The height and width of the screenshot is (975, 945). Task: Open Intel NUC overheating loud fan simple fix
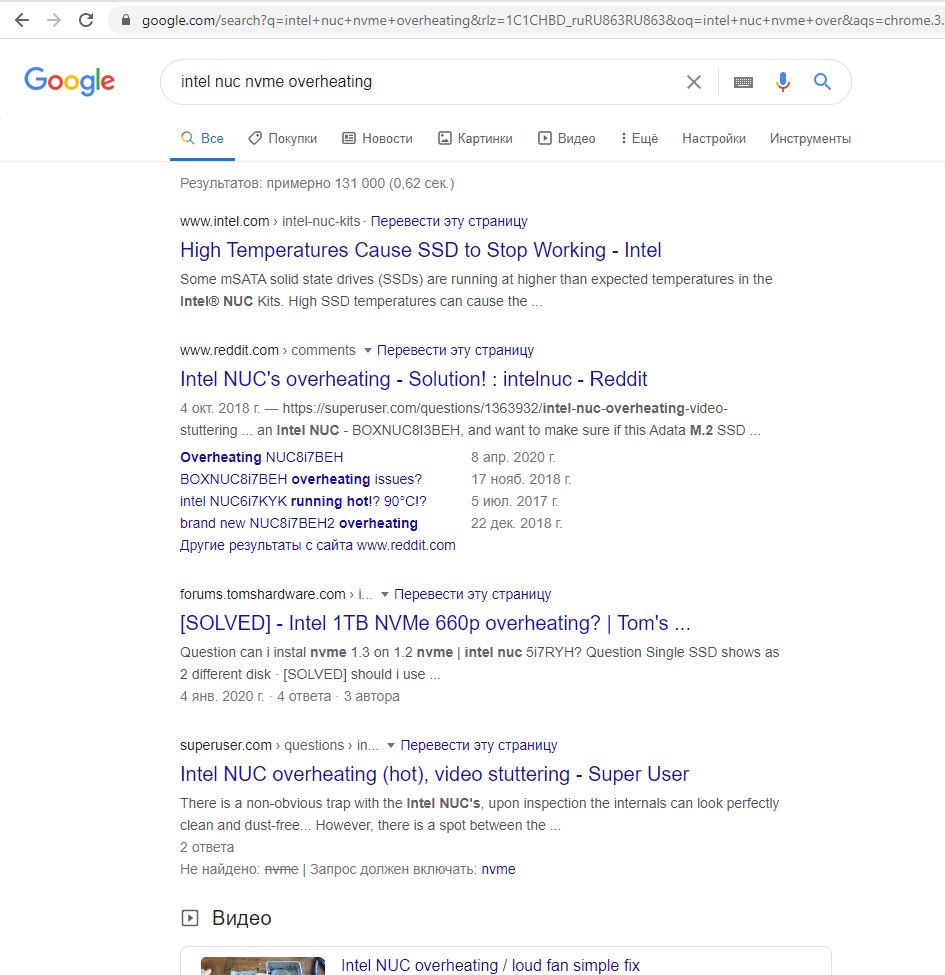coord(490,965)
